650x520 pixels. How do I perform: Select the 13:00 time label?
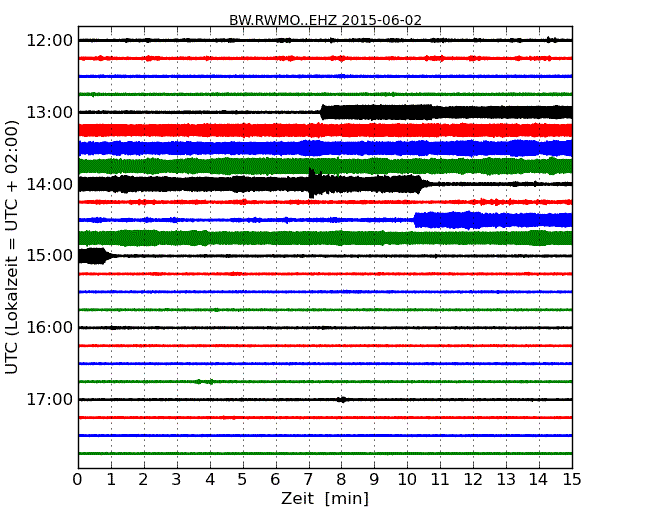pyautogui.click(x=50, y=112)
